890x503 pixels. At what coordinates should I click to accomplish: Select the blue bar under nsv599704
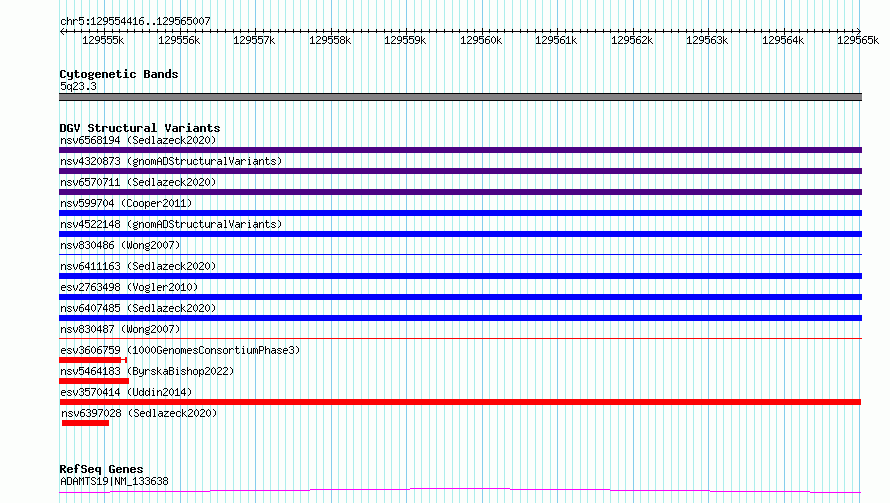pyautogui.click(x=460, y=213)
